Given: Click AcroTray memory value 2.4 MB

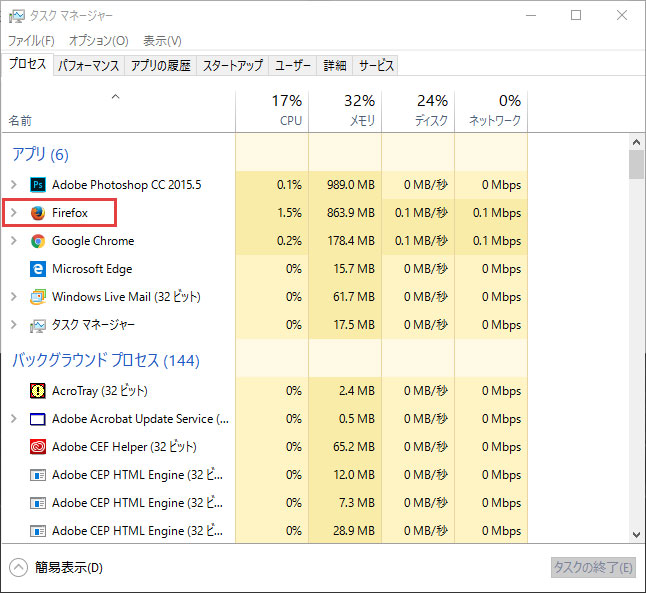Looking at the screenshot, I should coord(357,391).
